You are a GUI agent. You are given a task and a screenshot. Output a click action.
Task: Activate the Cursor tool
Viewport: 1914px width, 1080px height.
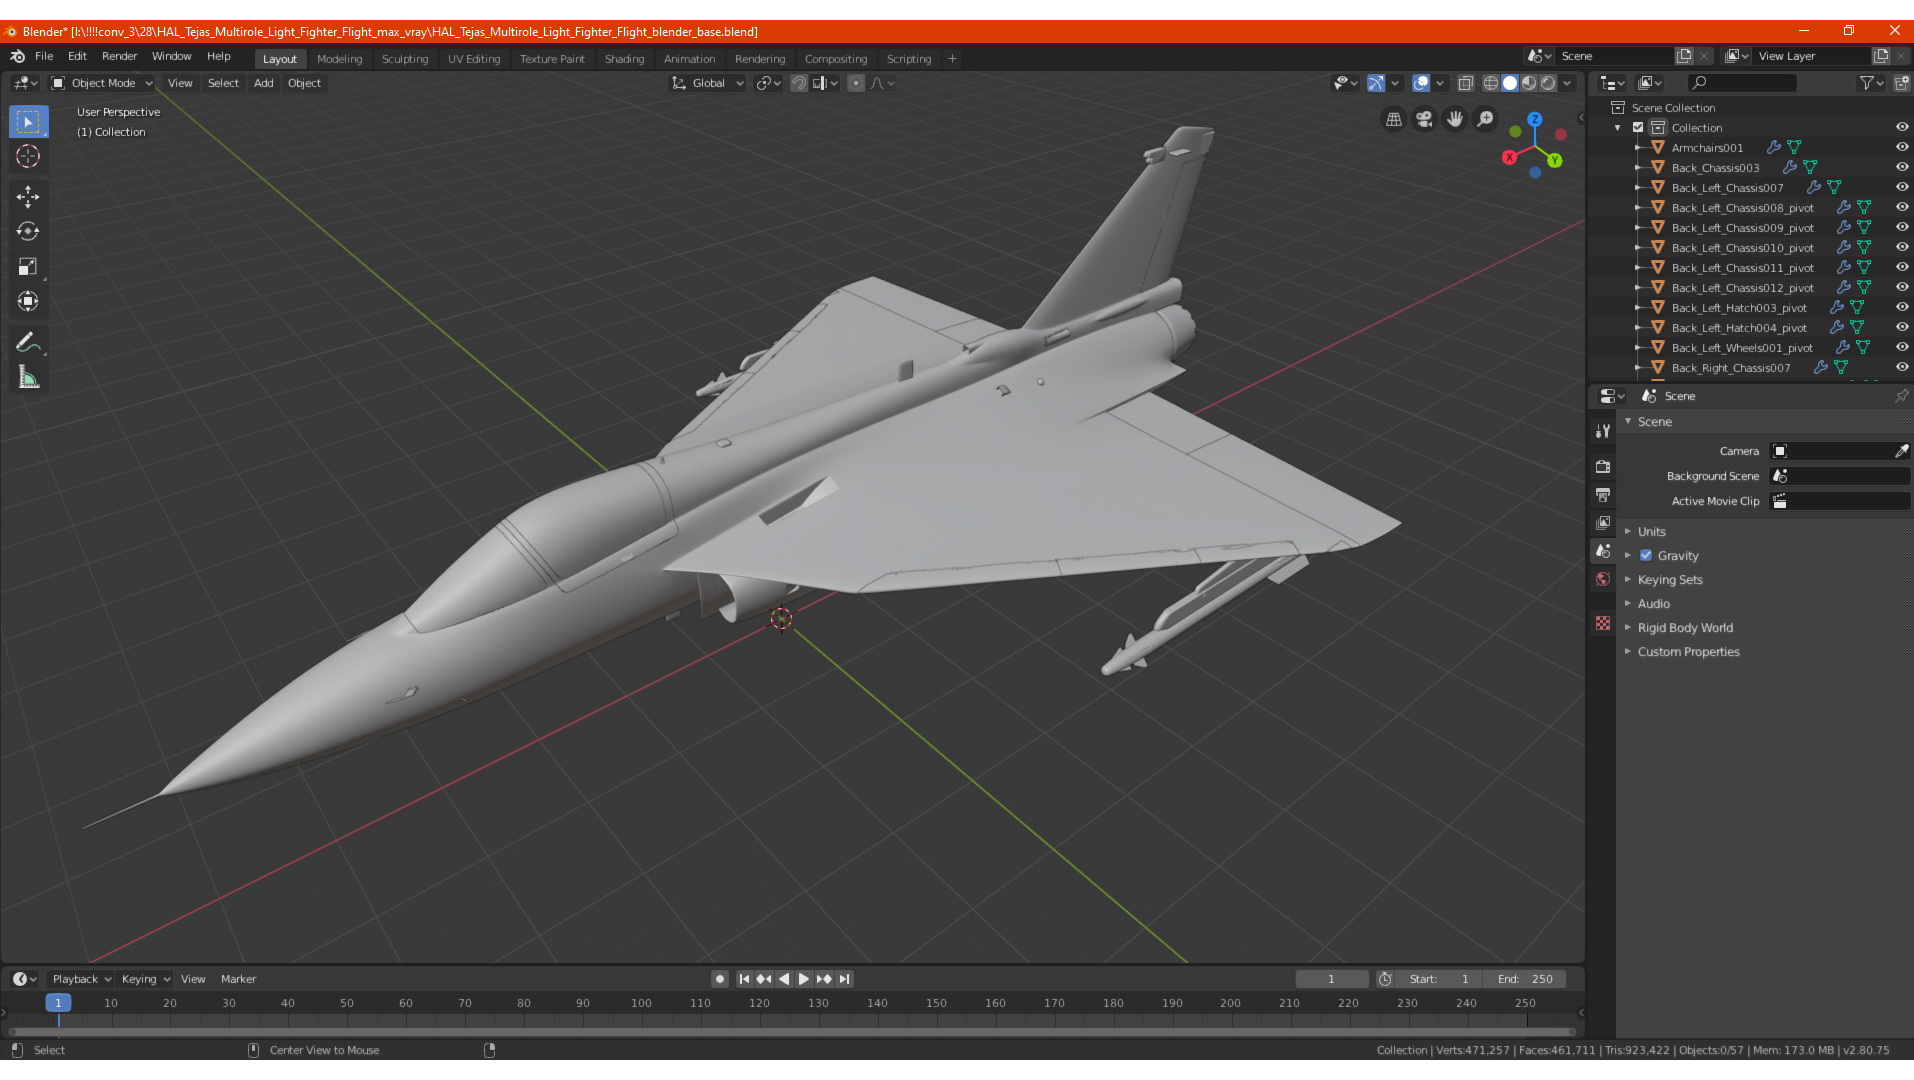(28, 156)
